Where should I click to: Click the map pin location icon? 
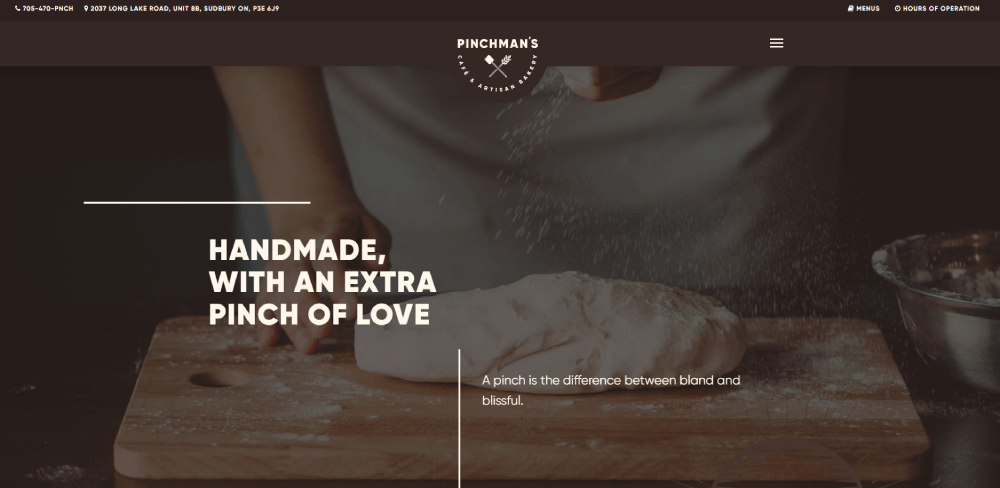pos(86,8)
